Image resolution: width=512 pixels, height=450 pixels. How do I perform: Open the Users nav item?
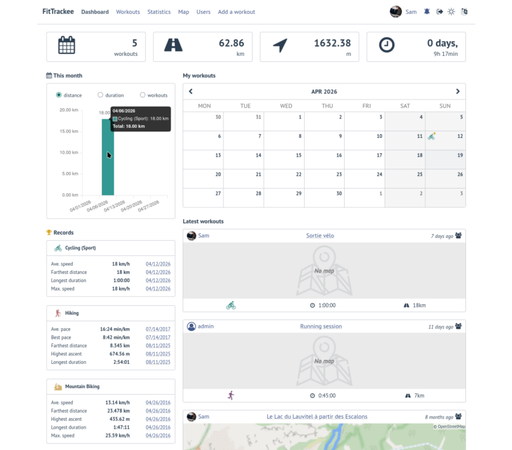pos(203,12)
